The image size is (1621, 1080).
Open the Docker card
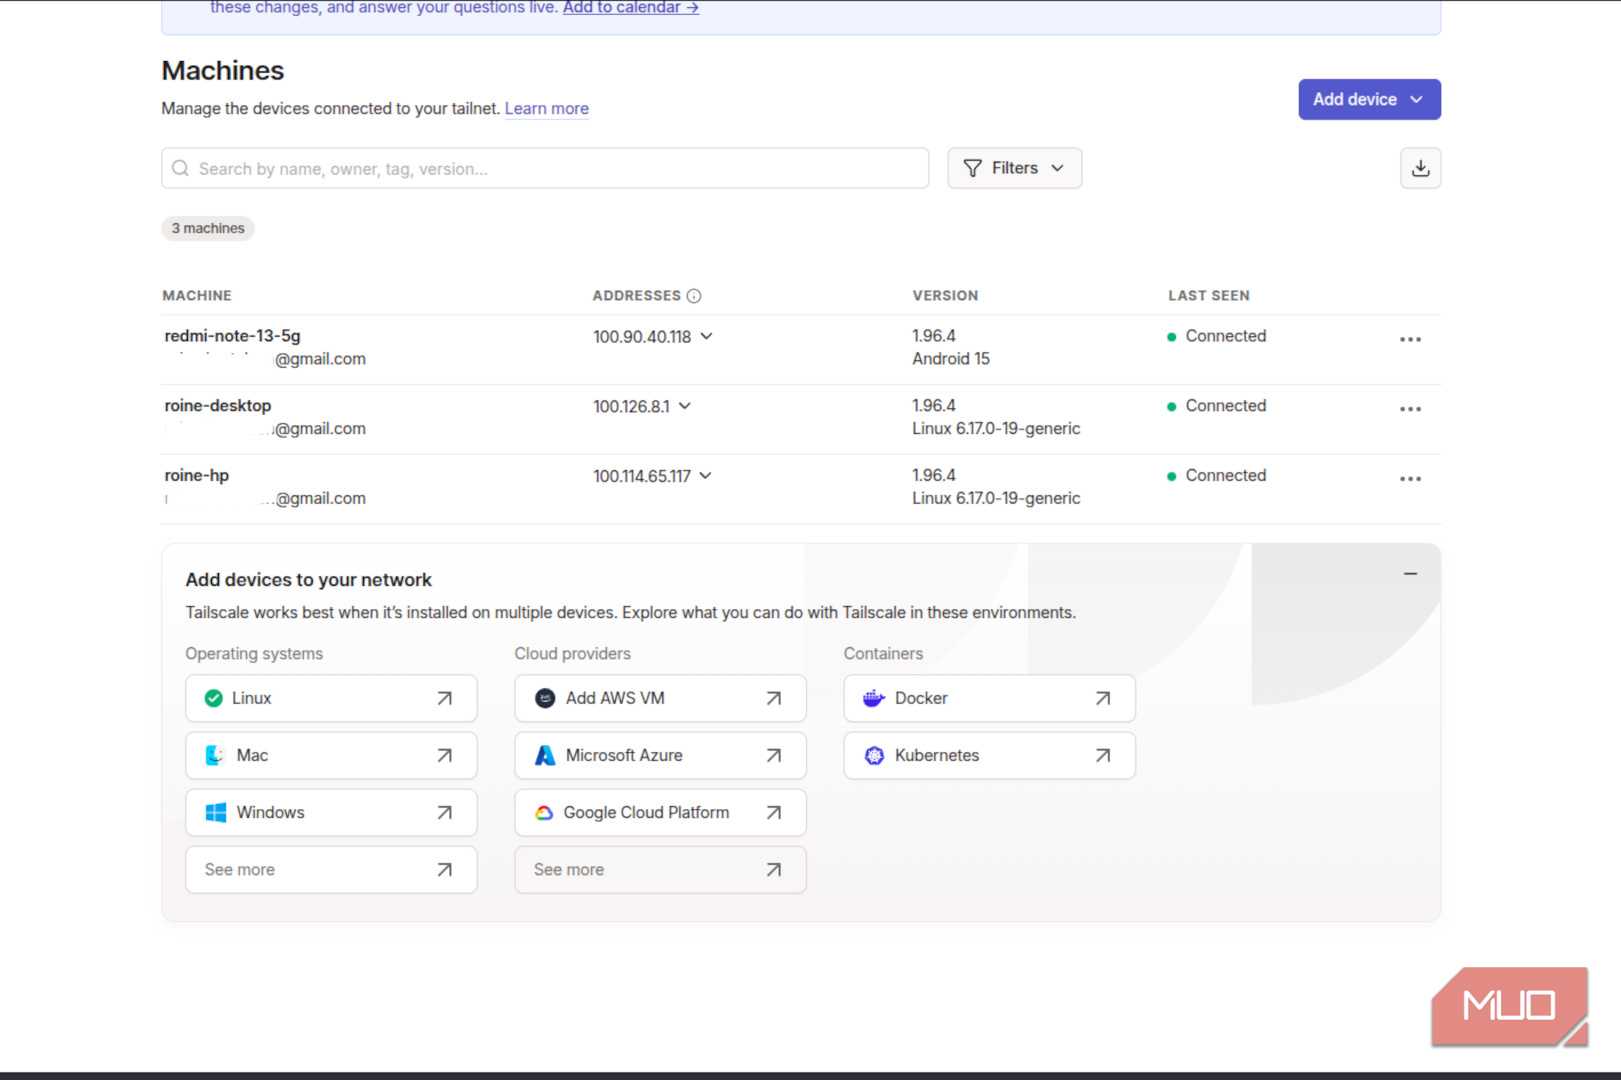989,698
